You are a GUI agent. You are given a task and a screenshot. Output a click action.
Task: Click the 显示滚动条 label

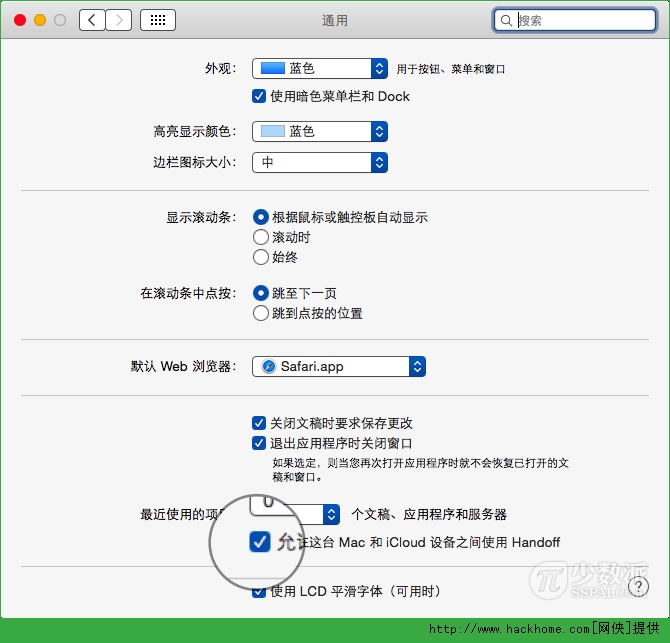[x=201, y=217]
